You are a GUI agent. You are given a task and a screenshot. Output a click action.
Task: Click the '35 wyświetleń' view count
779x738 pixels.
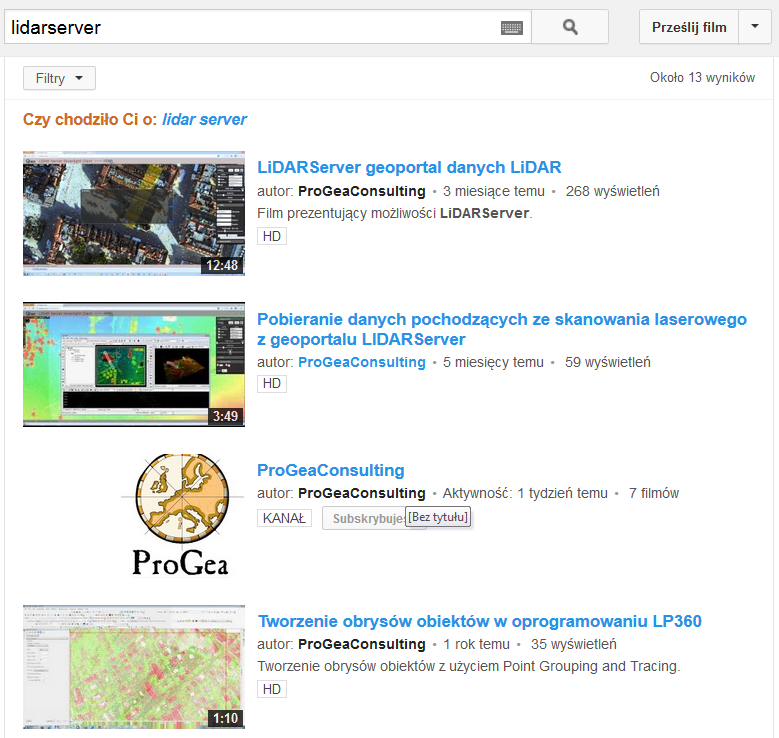574,645
